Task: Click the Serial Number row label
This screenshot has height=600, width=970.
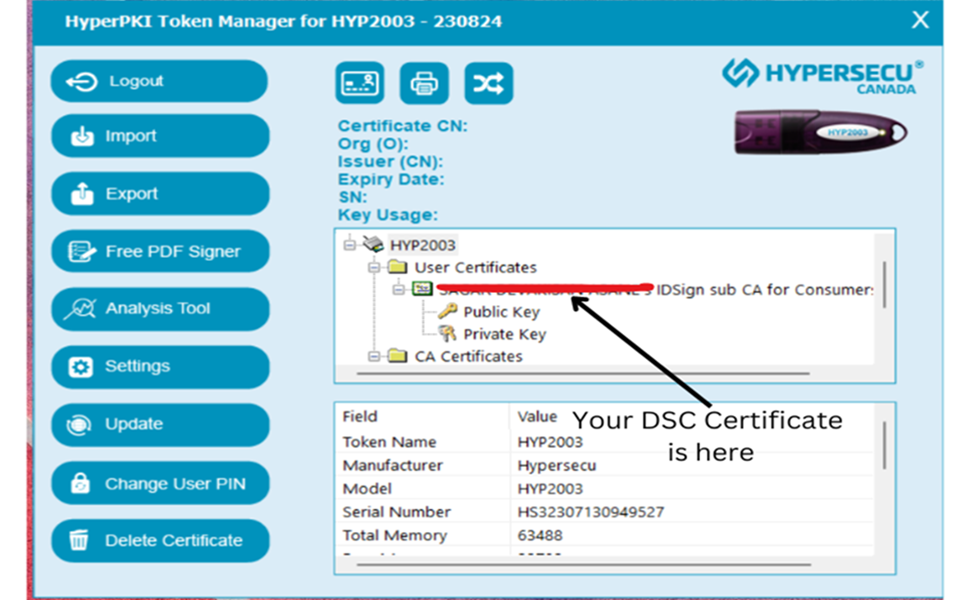Action: pos(397,512)
